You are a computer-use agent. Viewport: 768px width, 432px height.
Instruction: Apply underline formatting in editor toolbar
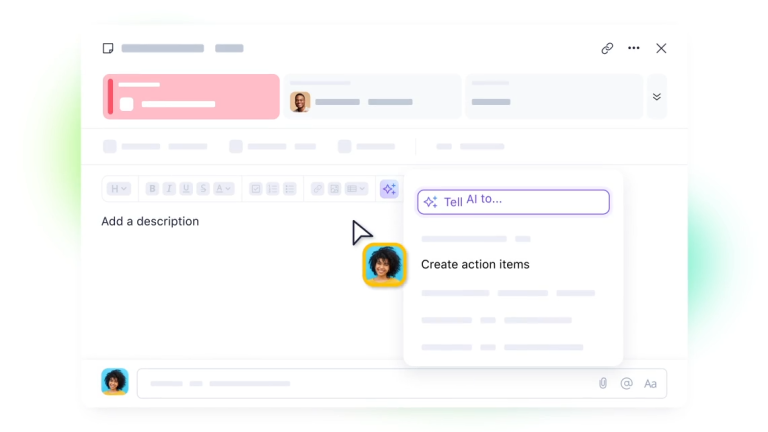coord(186,189)
